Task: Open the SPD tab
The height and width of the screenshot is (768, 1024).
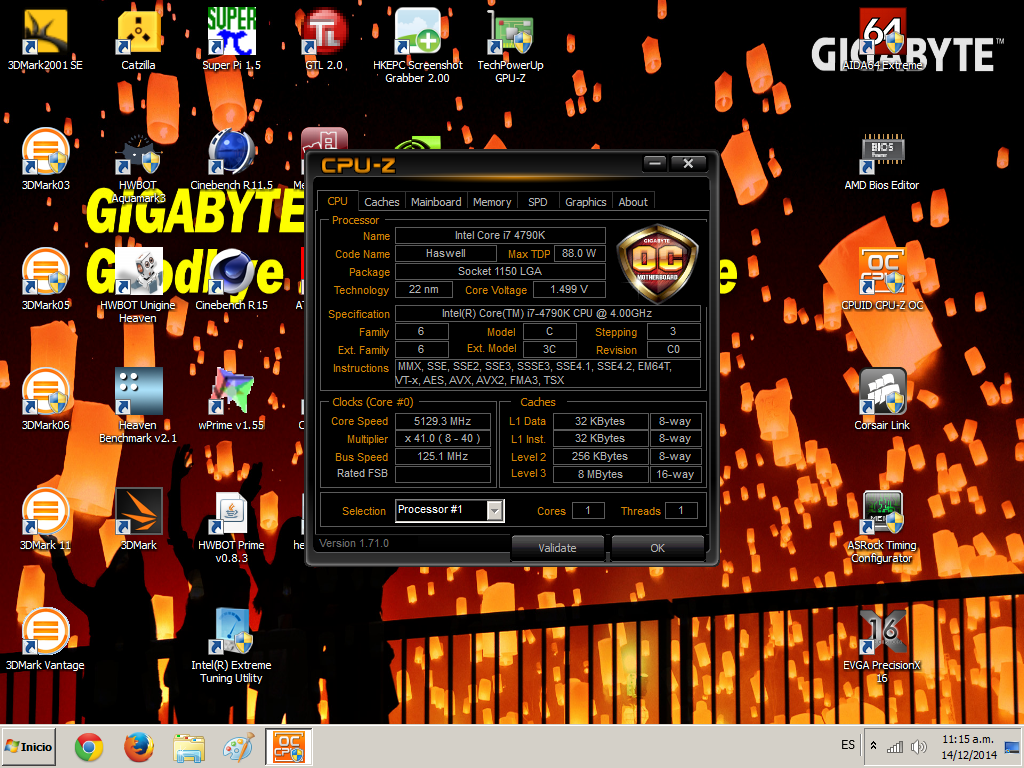Action: click(537, 202)
